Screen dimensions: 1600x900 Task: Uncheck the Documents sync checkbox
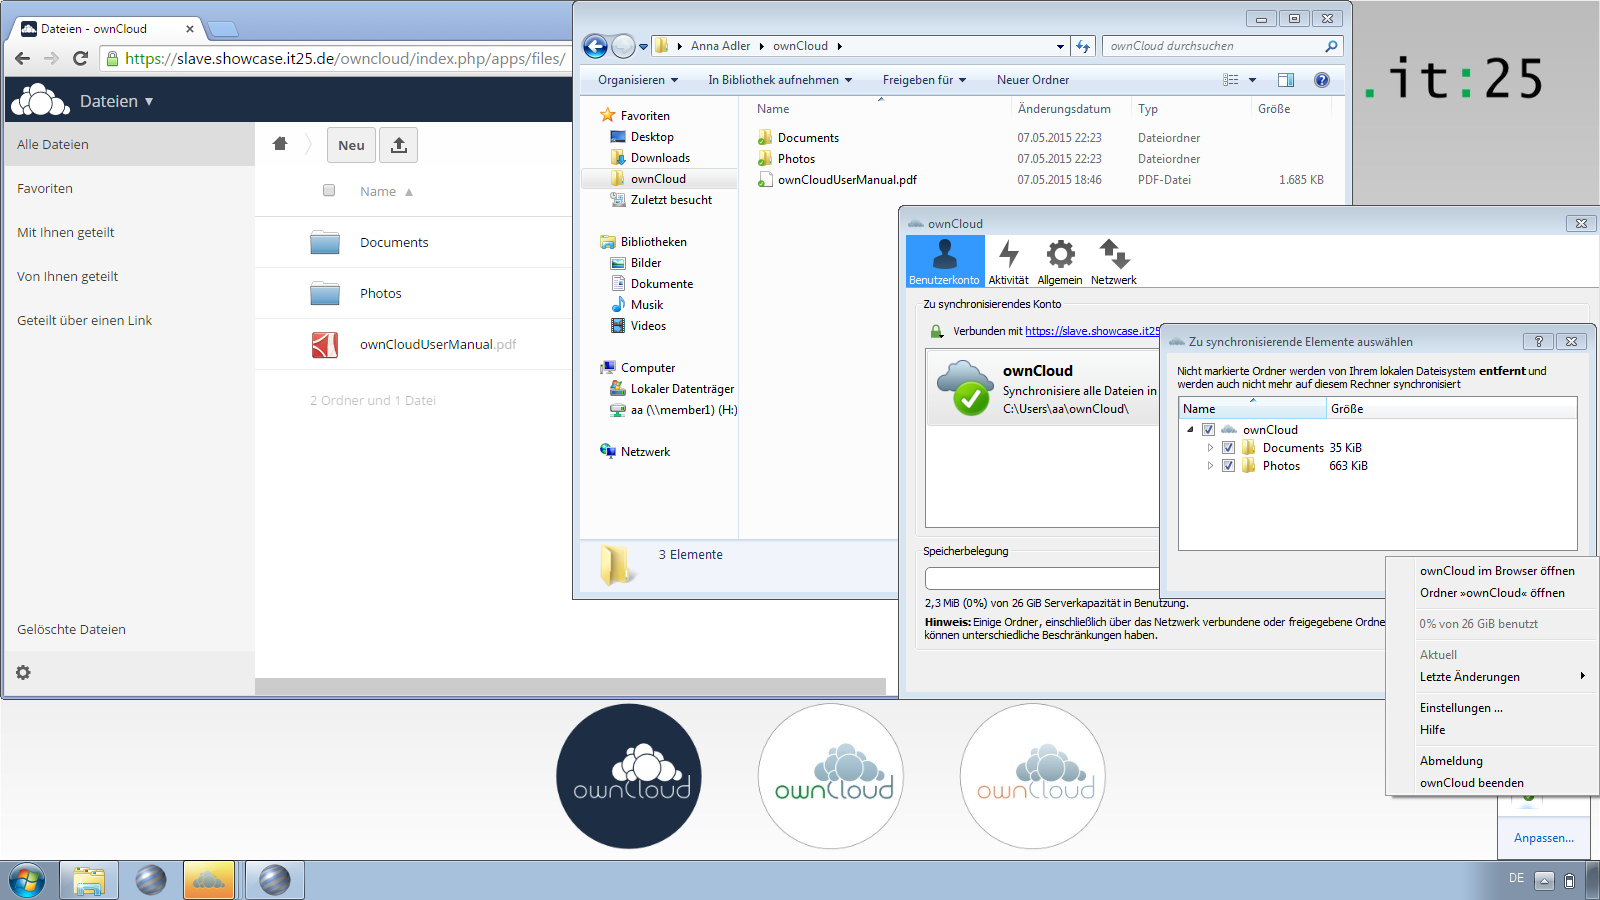pos(1228,448)
